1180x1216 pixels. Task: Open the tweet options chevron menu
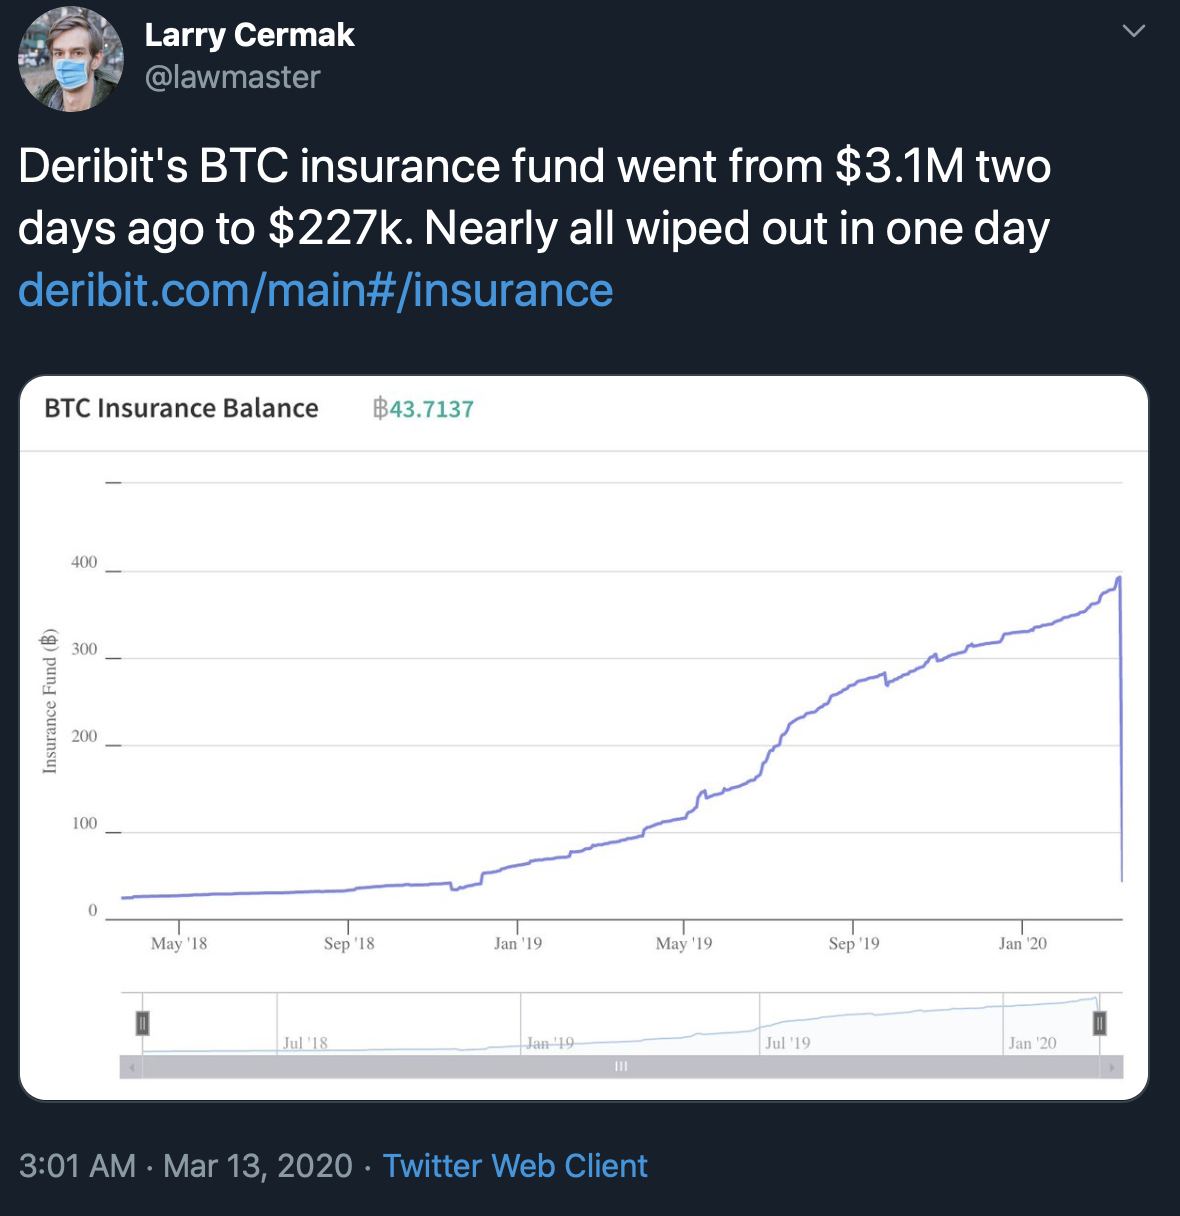(x=1133, y=31)
